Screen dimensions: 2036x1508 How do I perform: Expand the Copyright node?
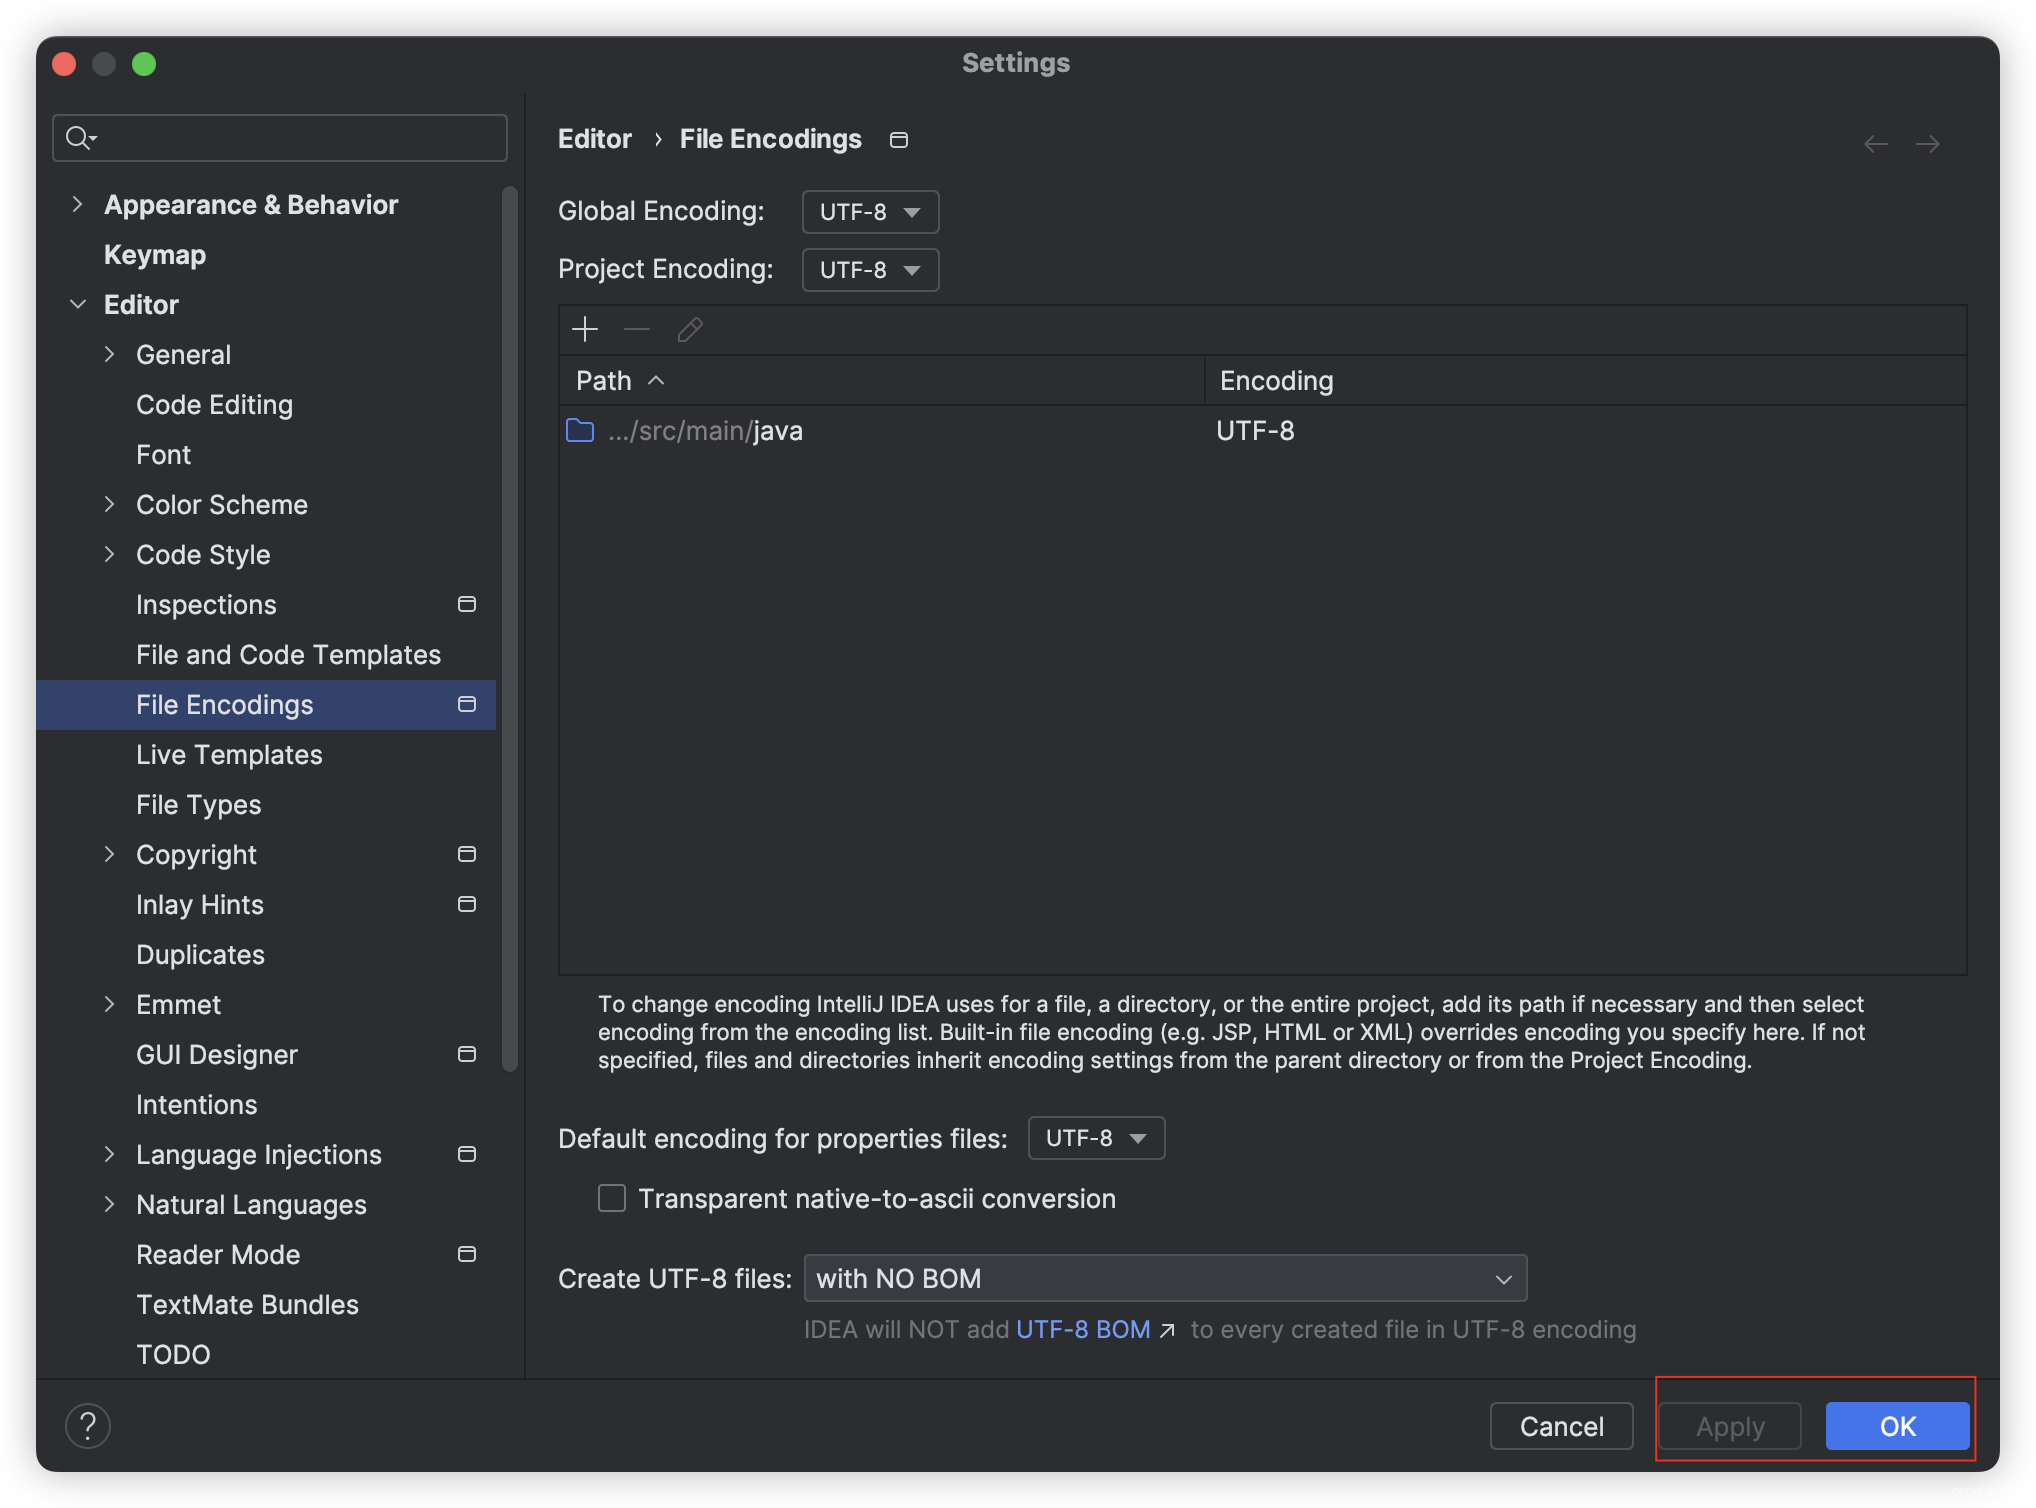click(x=110, y=854)
